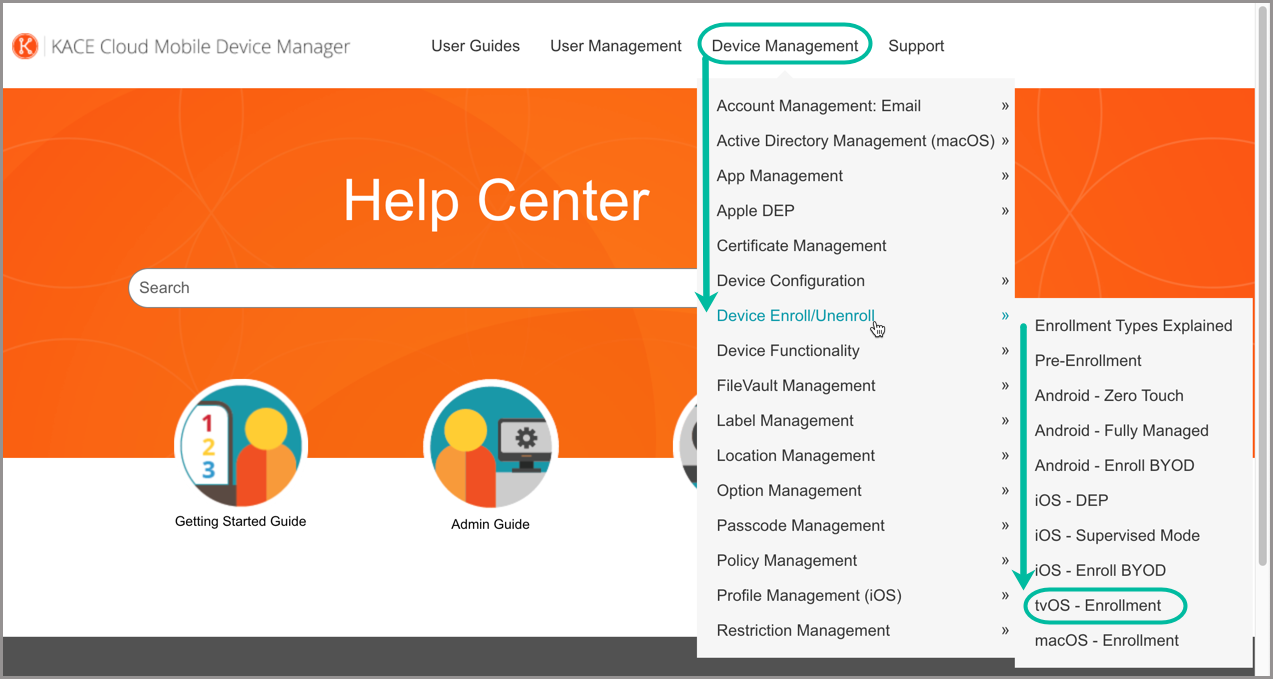Select Android - Zero Touch entry
Image resolution: width=1273 pixels, height=679 pixels.
point(1108,396)
